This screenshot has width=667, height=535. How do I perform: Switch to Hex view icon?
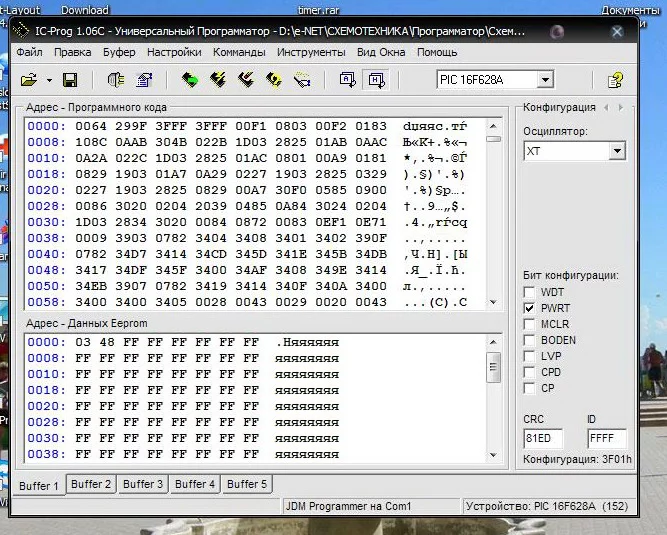click(376, 80)
